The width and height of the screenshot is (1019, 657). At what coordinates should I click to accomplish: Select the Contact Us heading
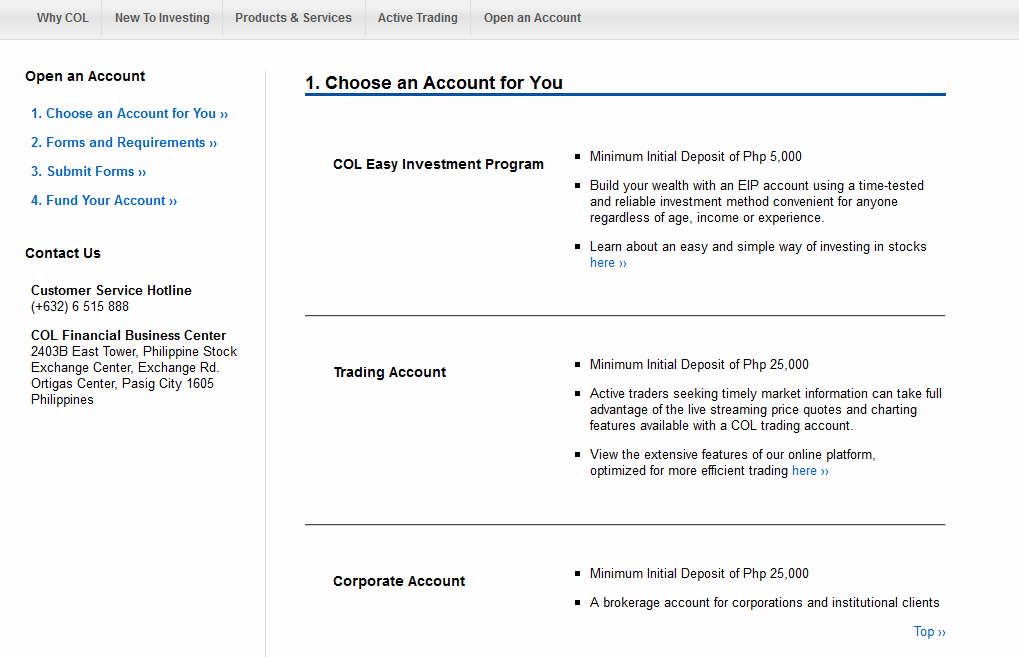63,253
